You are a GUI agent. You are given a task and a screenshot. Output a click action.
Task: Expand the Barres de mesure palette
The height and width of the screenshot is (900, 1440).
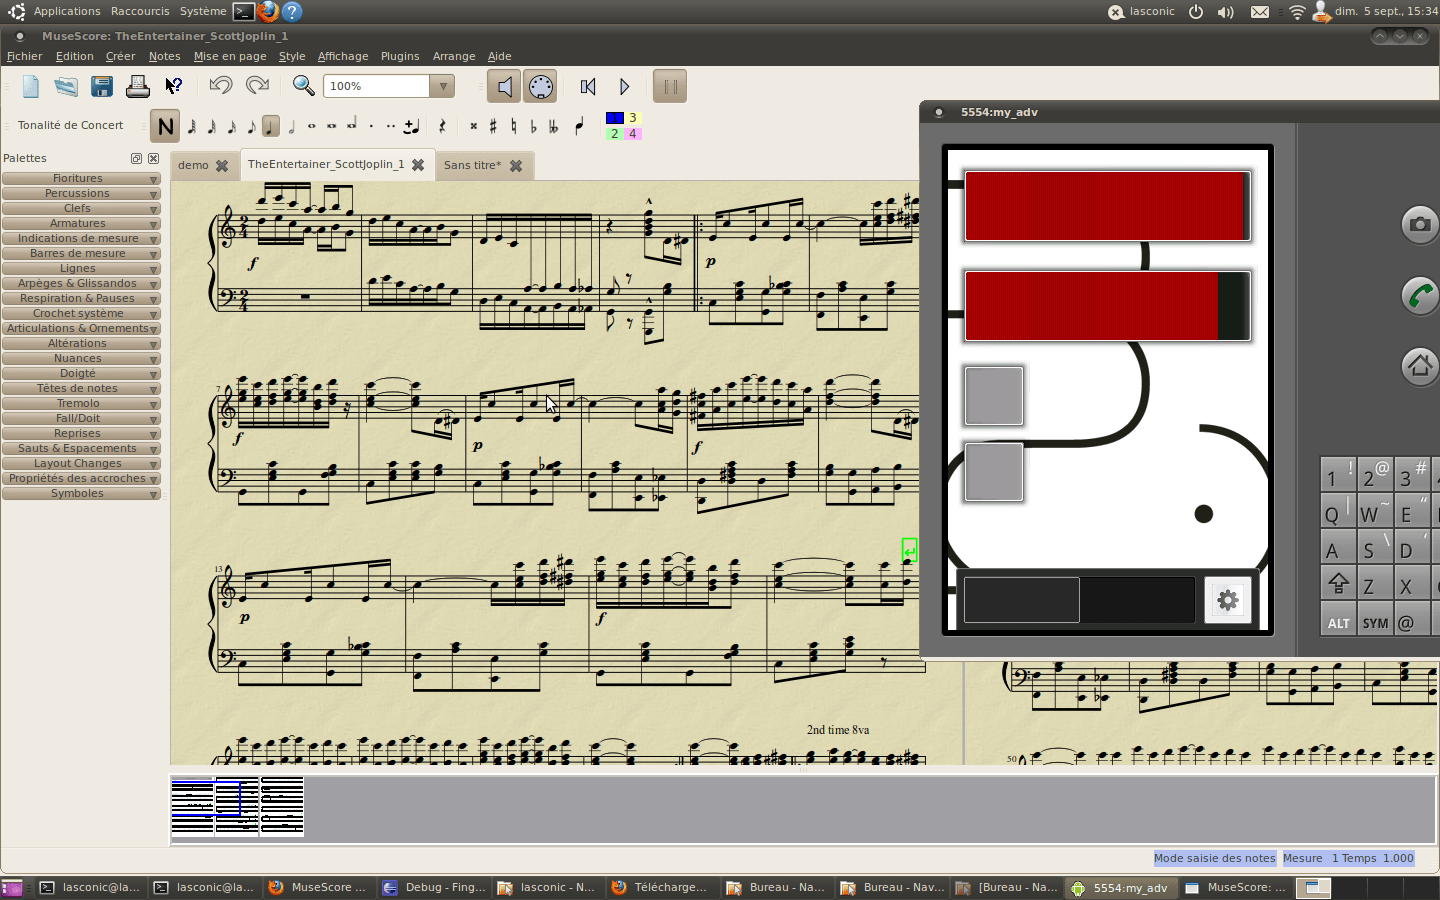coord(81,253)
